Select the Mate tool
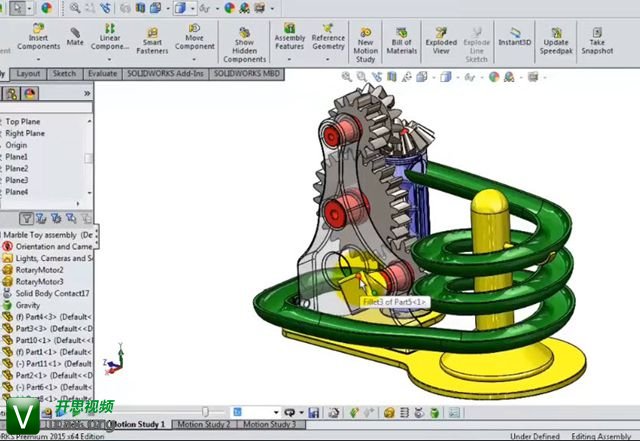Viewport: 640px width, 441px height. (x=75, y=37)
